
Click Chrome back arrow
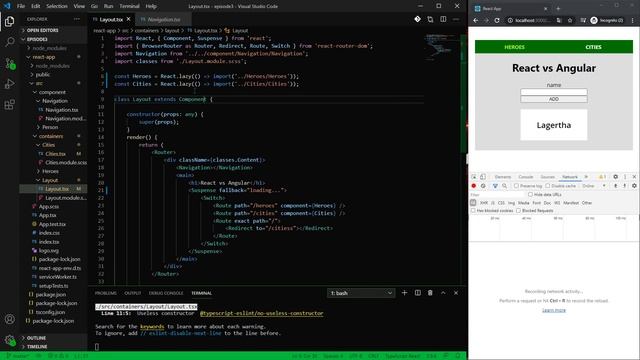coord(476,20)
